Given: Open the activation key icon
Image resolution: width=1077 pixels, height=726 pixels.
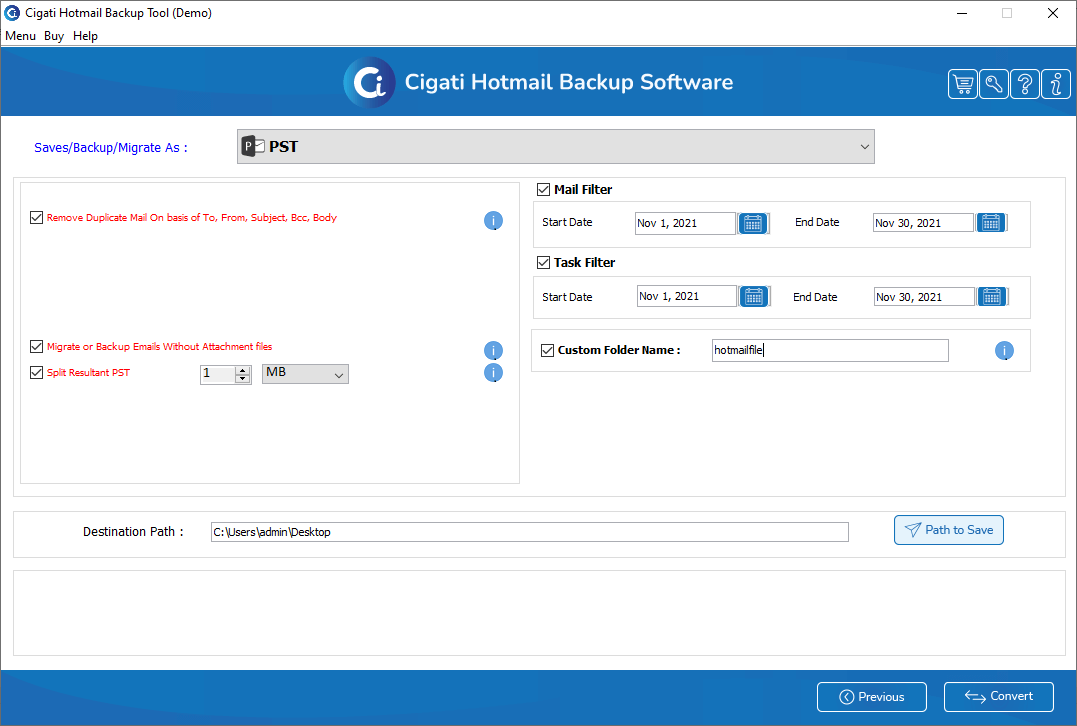Looking at the screenshot, I should coord(993,85).
